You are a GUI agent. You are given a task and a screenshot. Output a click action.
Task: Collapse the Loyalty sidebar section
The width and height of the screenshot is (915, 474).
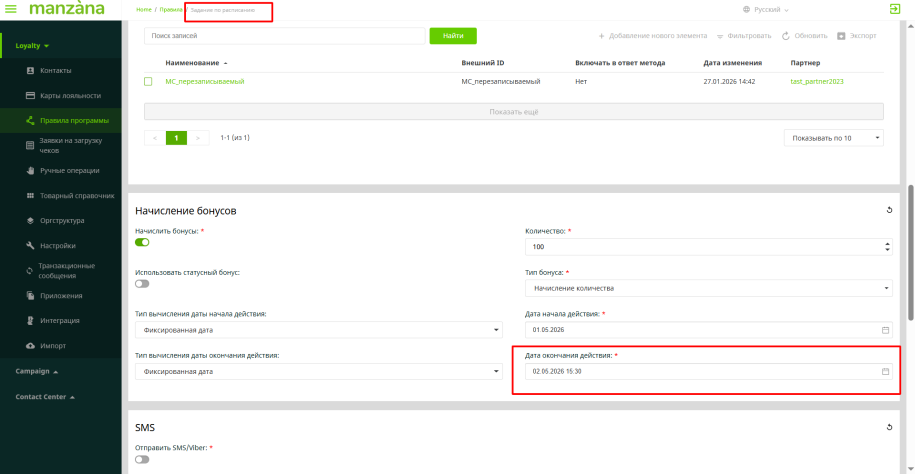click(32, 46)
